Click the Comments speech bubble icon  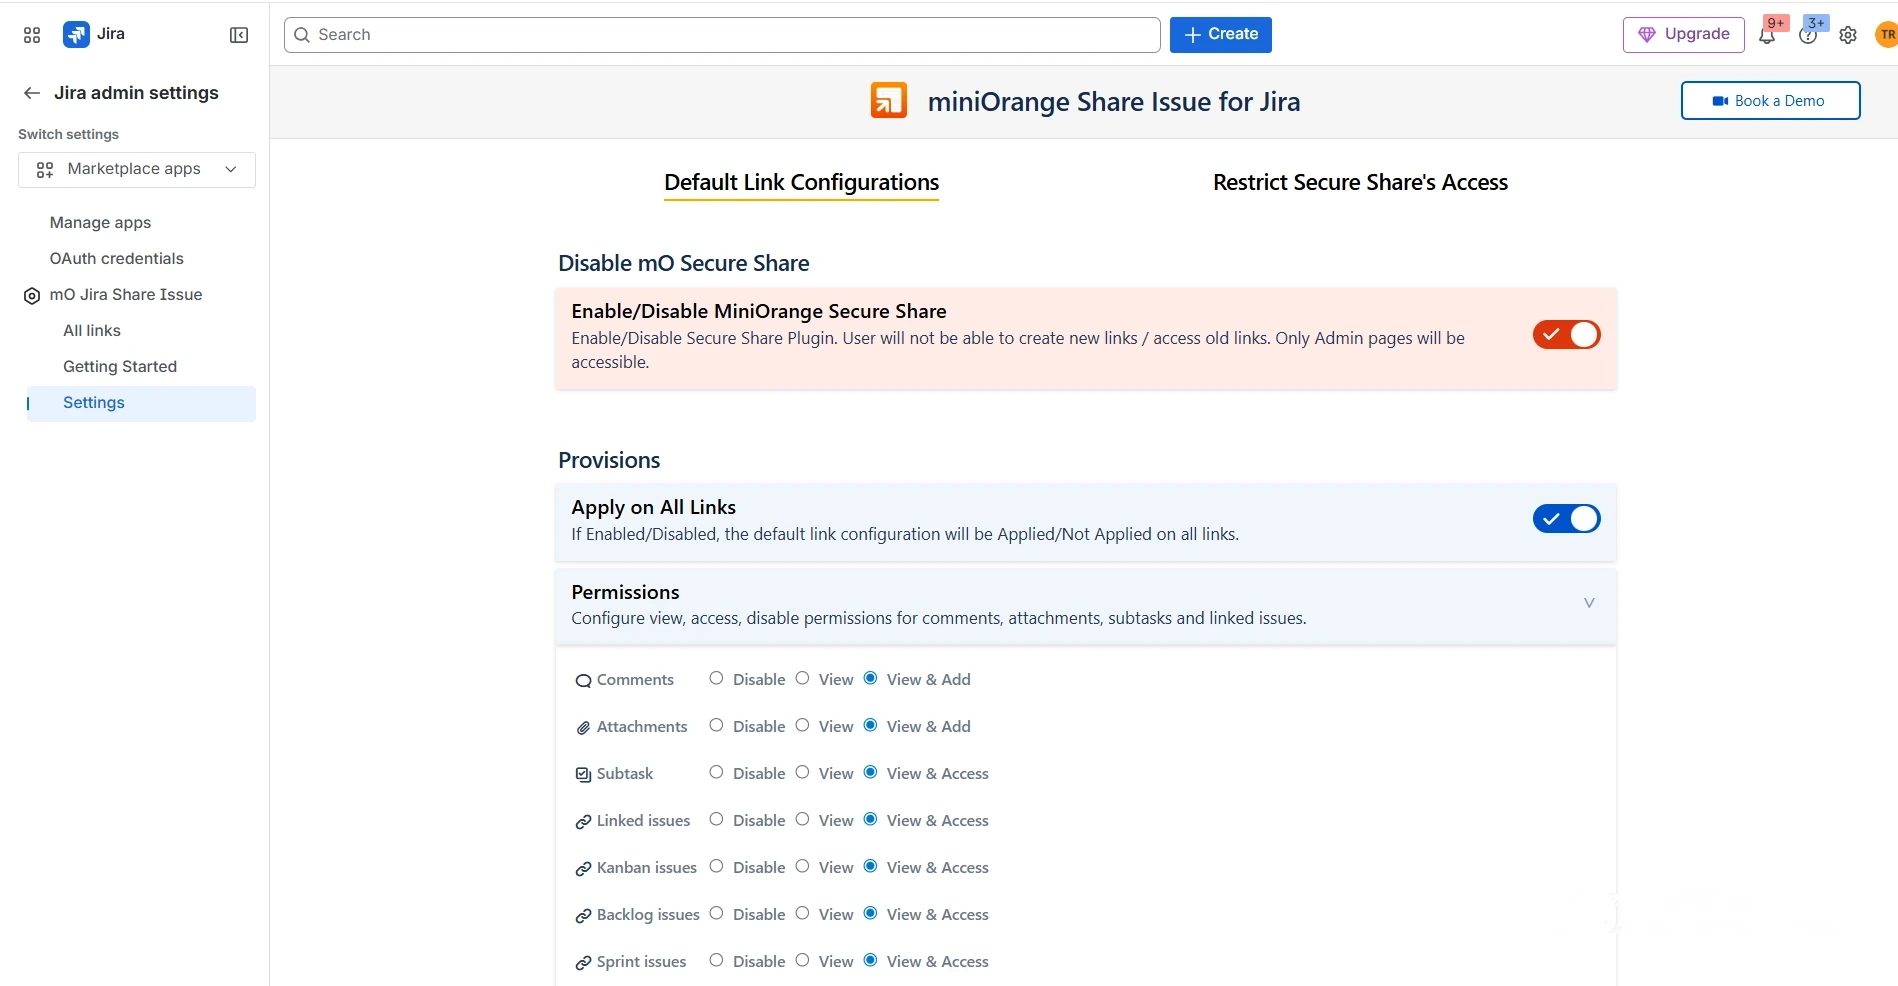tap(583, 681)
